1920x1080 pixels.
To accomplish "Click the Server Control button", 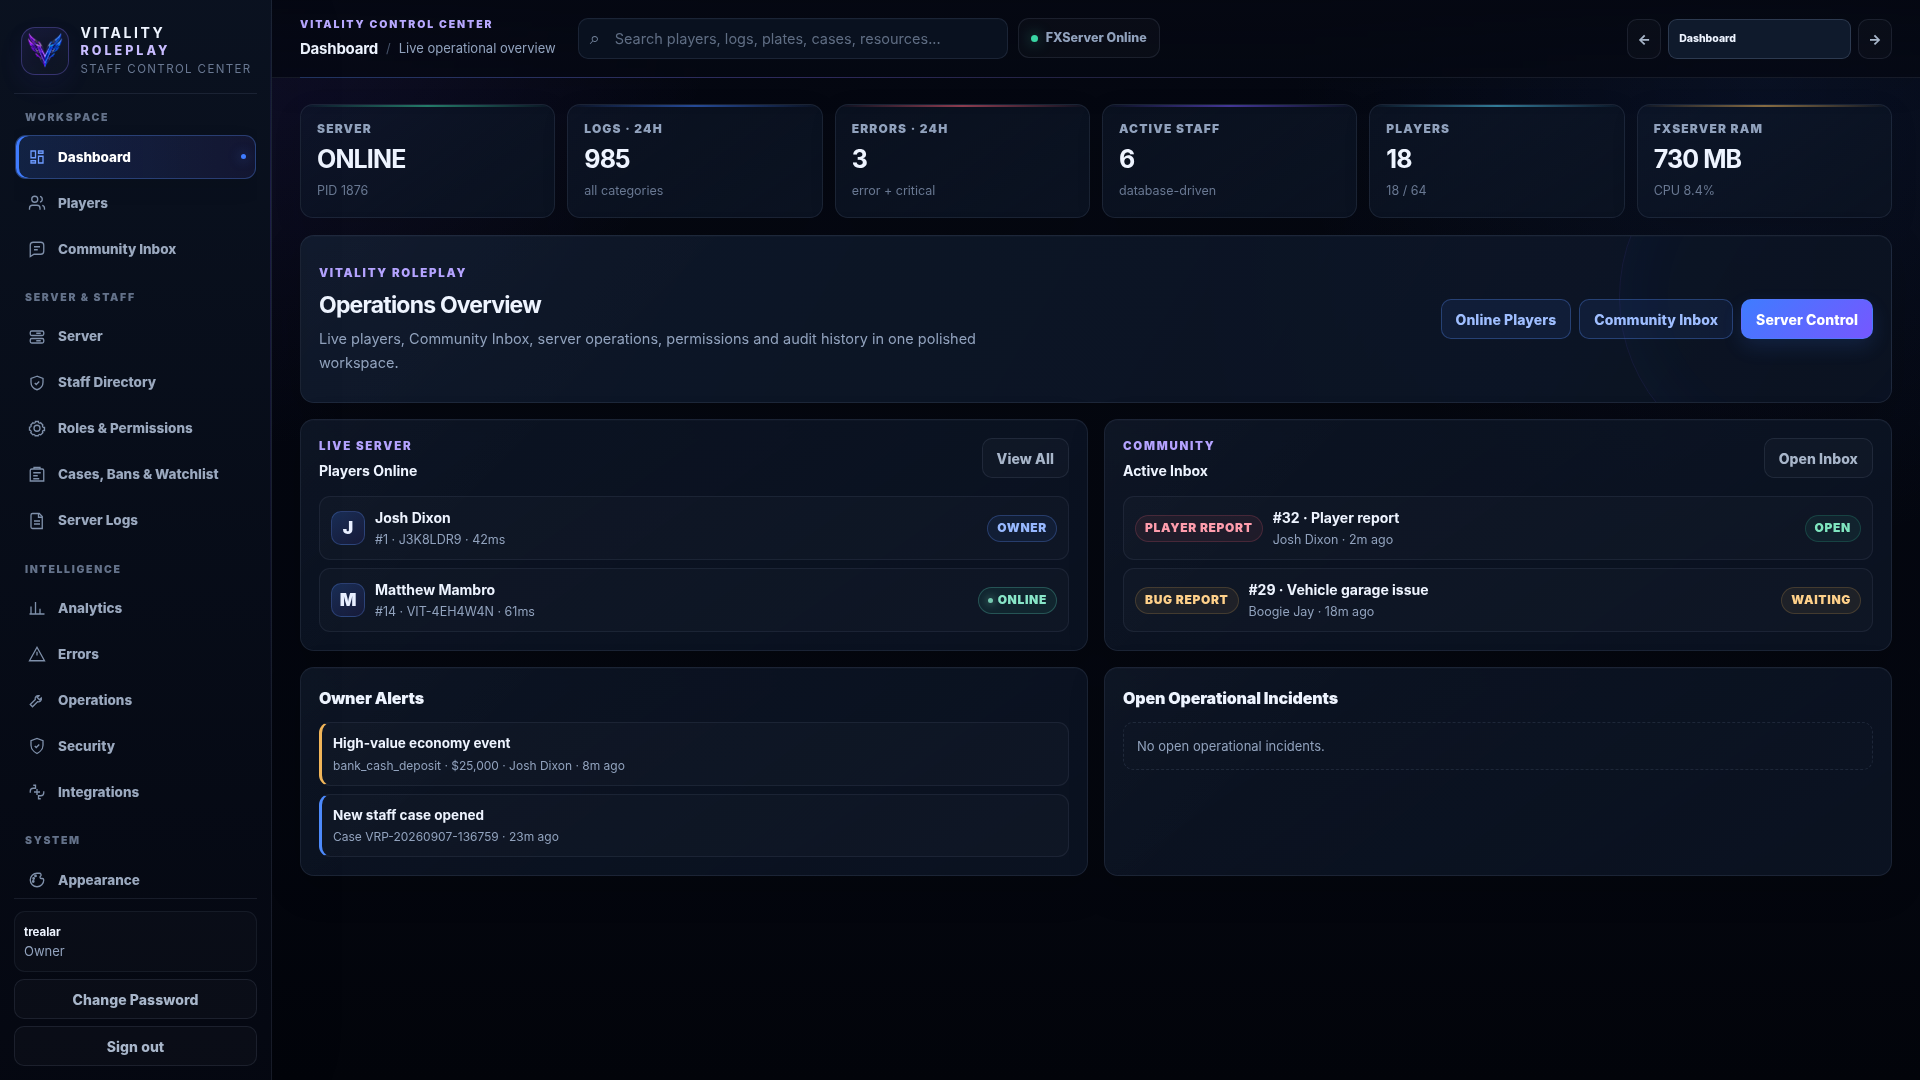I will click(1806, 319).
